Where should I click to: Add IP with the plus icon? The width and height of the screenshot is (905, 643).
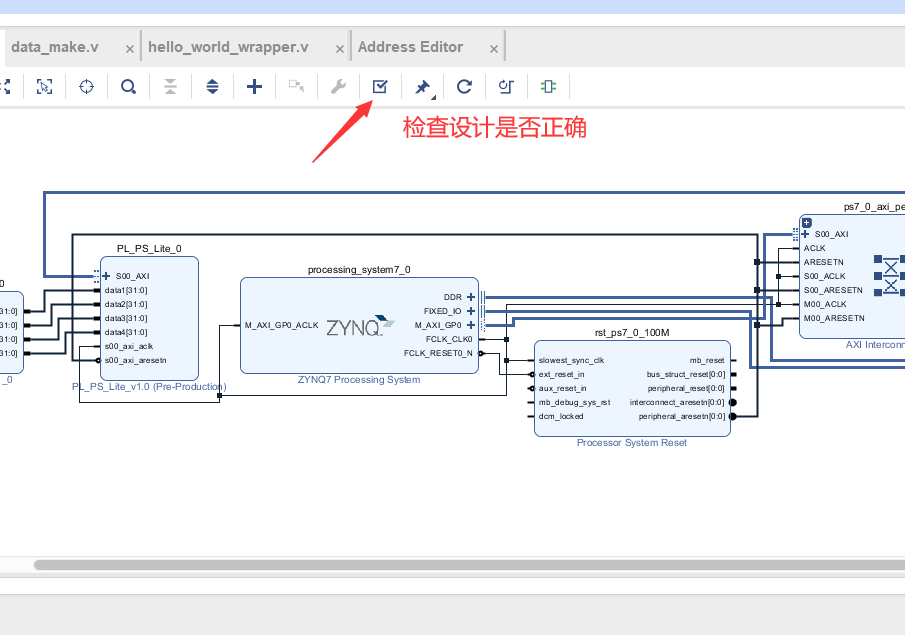255,87
